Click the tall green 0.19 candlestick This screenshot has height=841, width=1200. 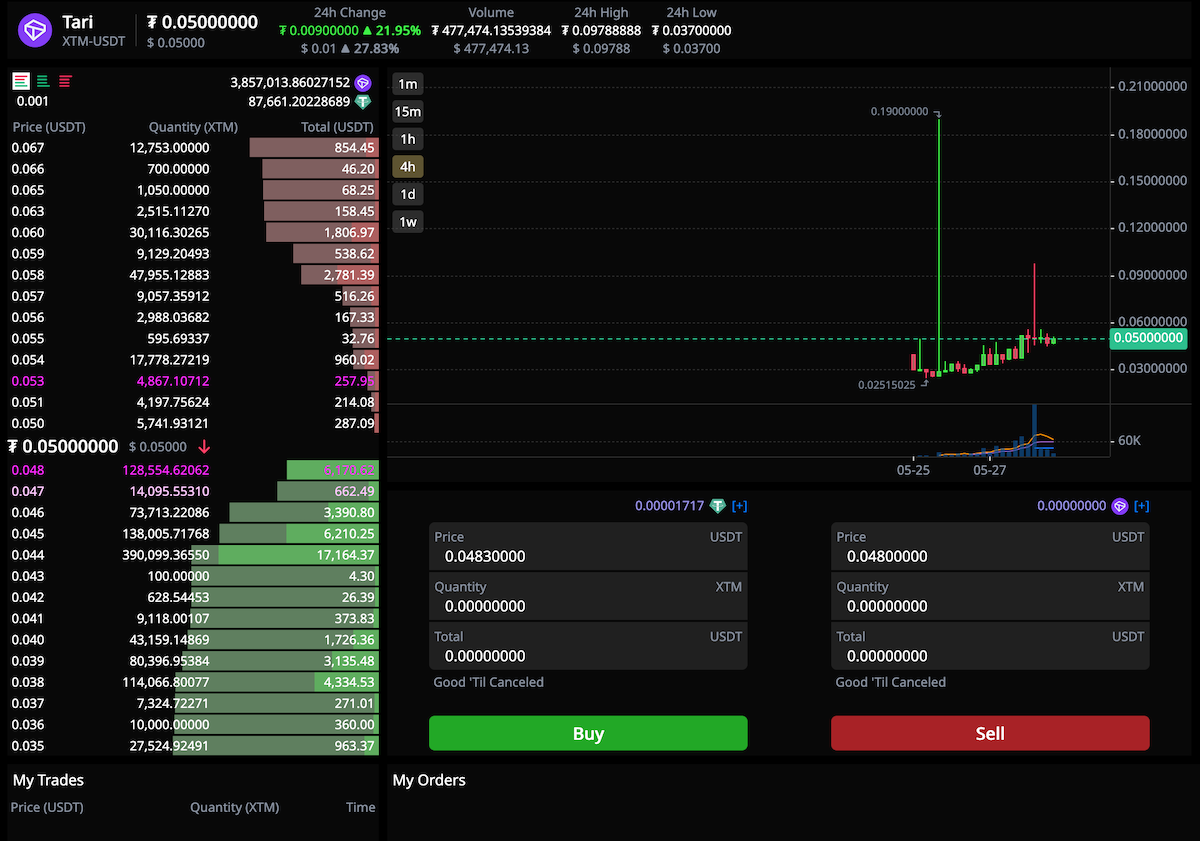[939, 245]
